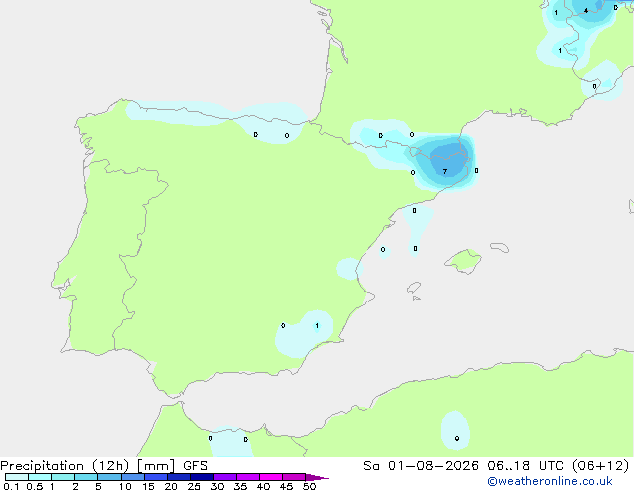Select the legend swatch between 0.5 and 1

40,477
